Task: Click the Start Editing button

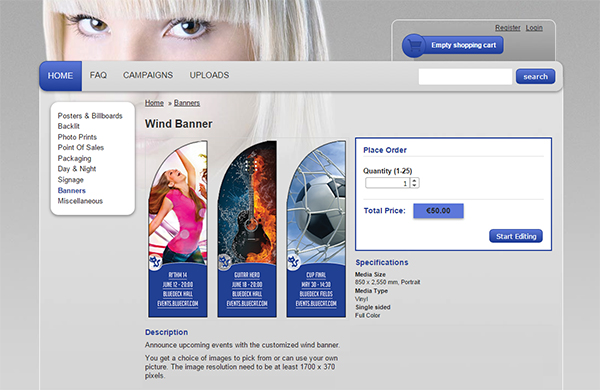Action: (516, 236)
